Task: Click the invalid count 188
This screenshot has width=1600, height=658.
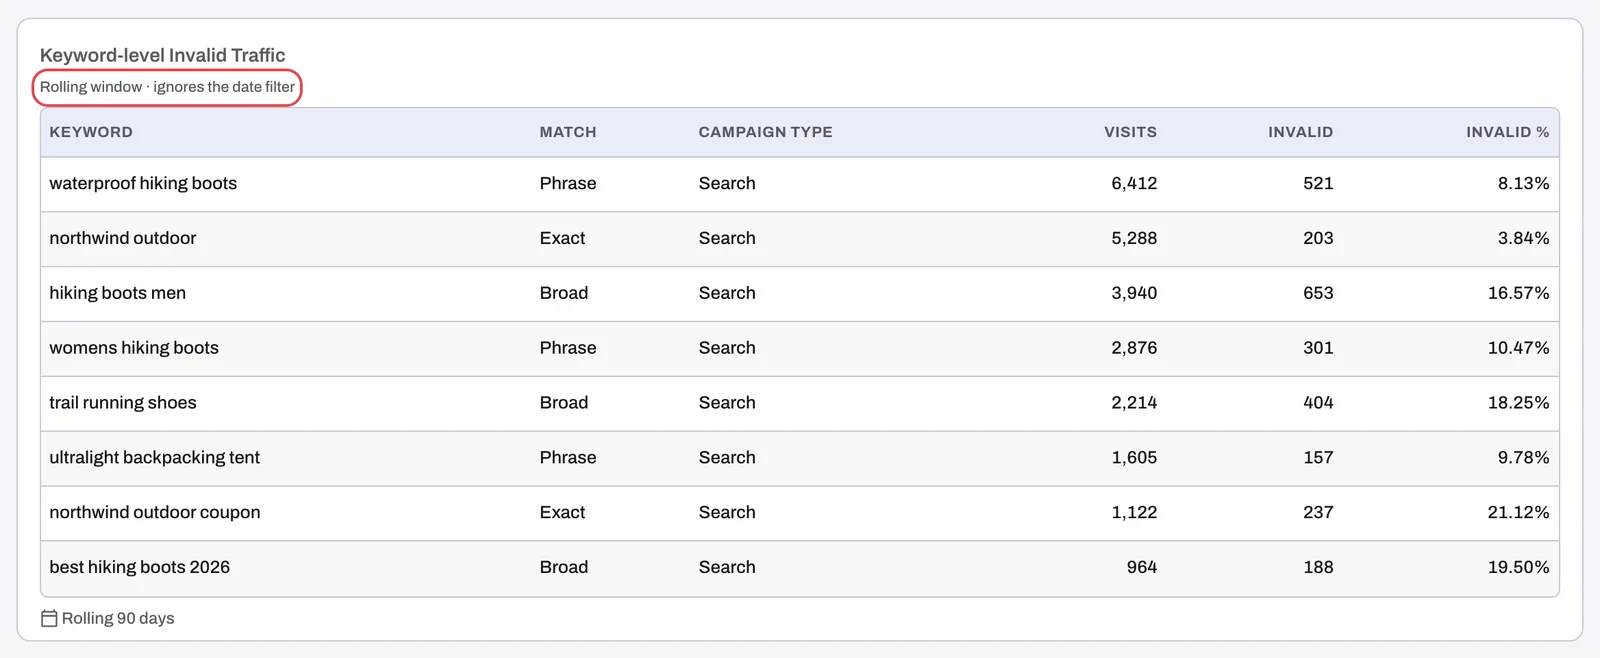Action: (x=1318, y=567)
